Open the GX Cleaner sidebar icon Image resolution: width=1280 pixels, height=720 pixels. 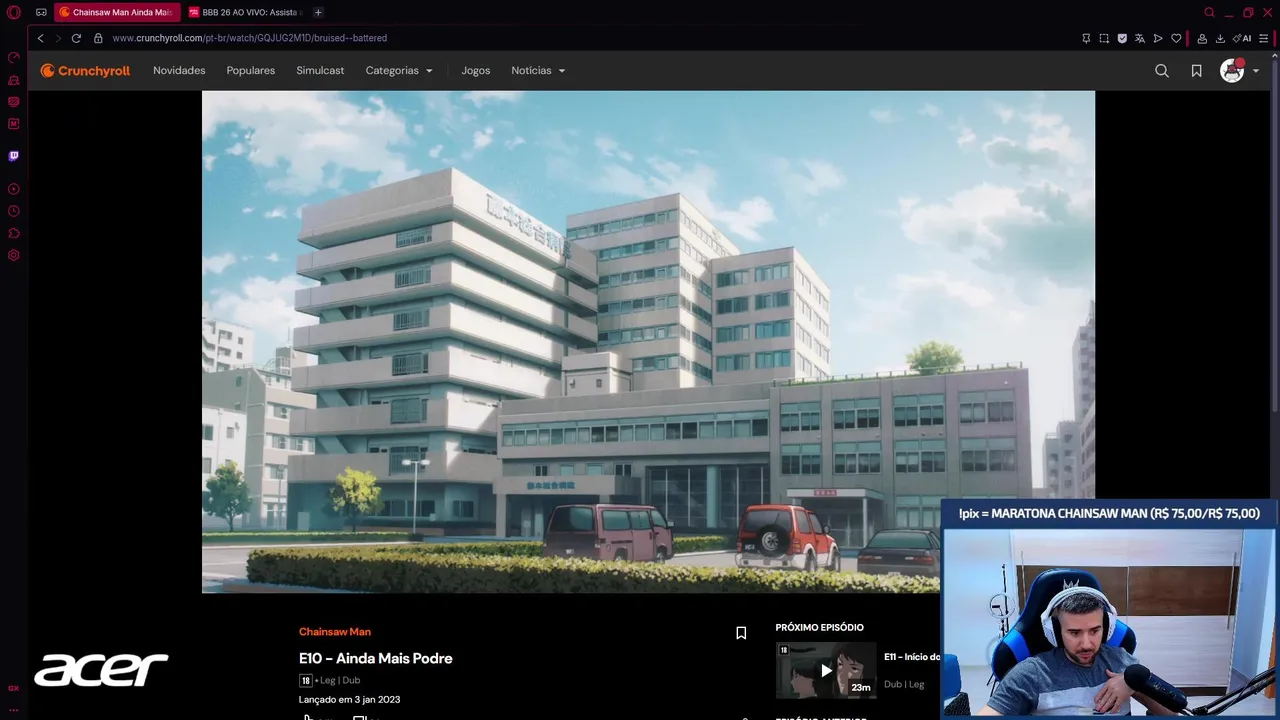[x=14, y=79]
